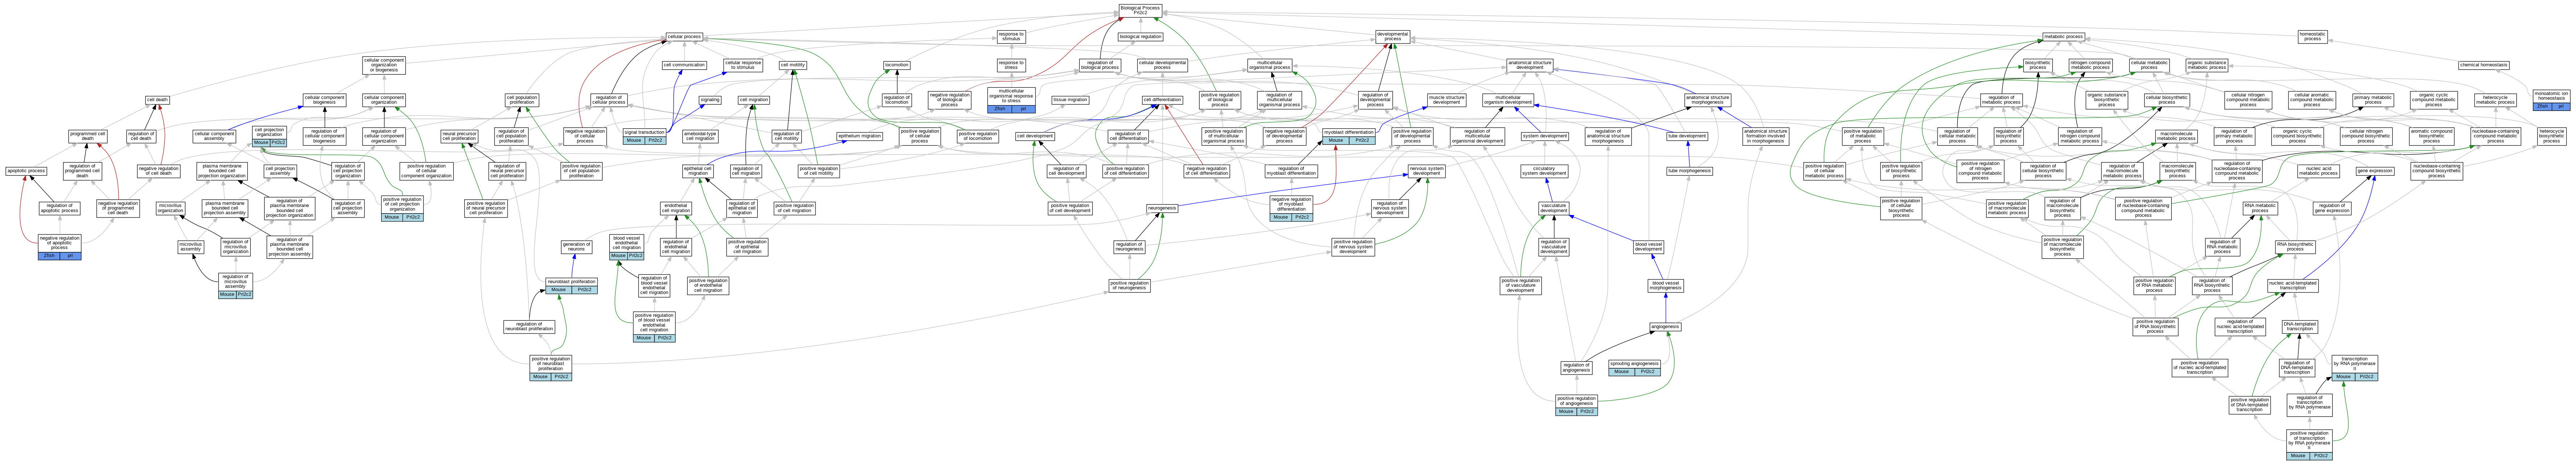The height and width of the screenshot is (464, 2576).
Task: Select the 'programmed cell death' node
Action: coord(88,136)
